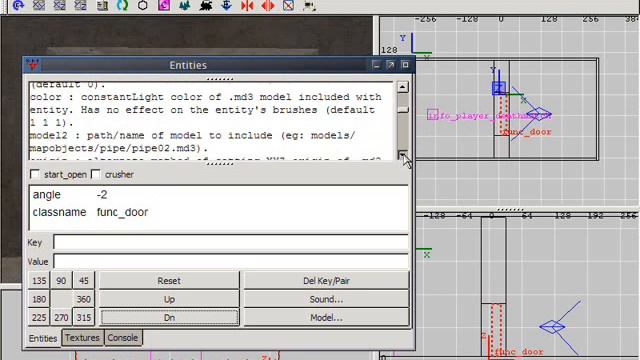Click the red double diamond toolbar icon
Viewport: 640px width, 360px height.
(x=268, y=6)
